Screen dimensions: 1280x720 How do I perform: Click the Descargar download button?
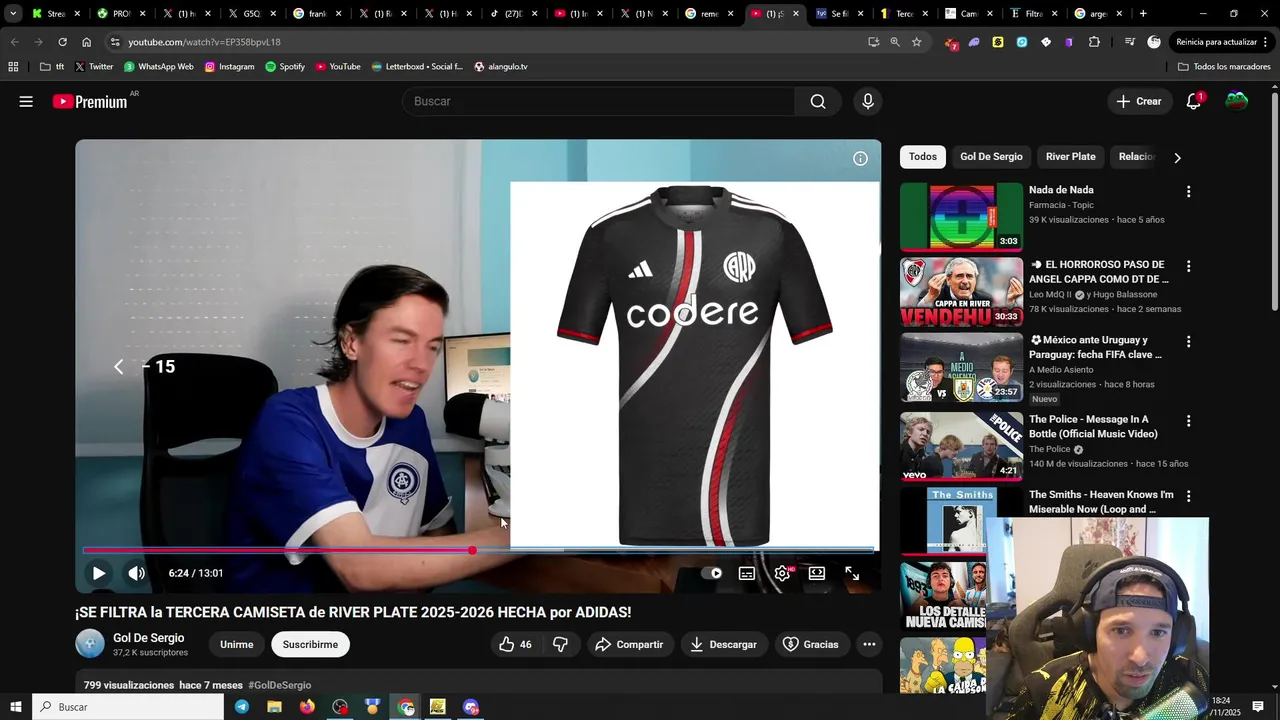coord(723,644)
